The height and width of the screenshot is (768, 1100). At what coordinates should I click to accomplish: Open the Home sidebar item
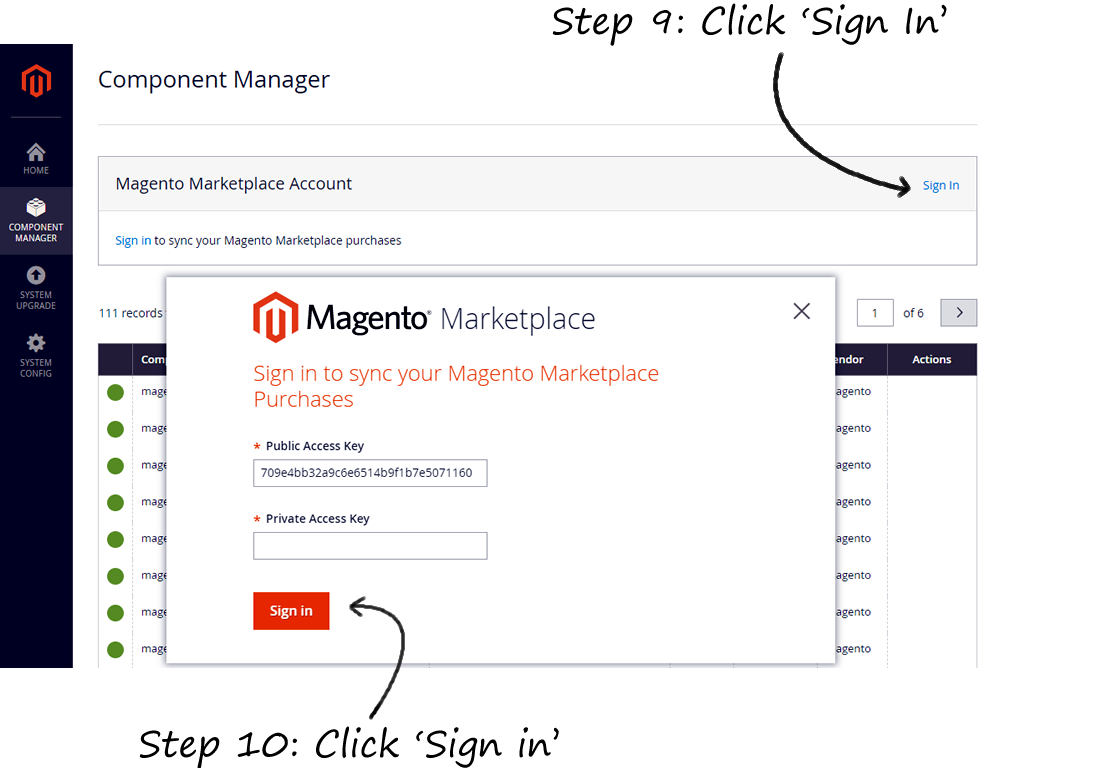coord(36,159)
